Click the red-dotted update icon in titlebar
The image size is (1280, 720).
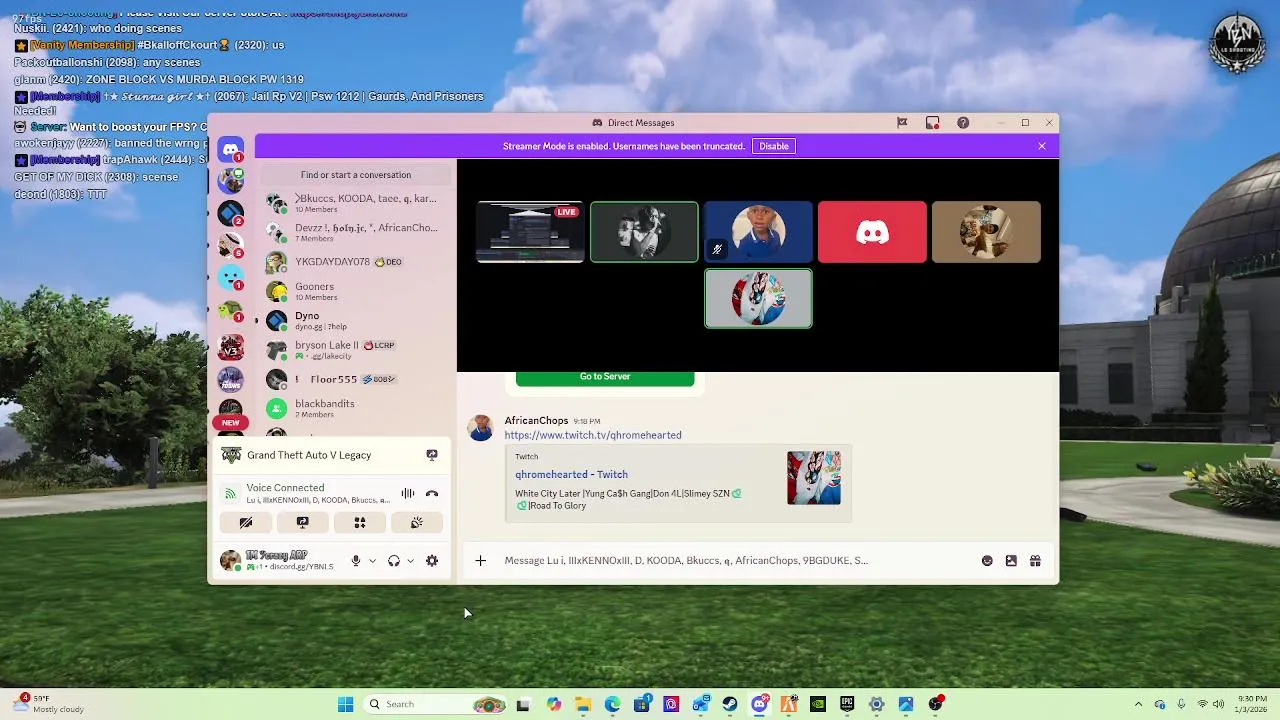click(932, 123)
